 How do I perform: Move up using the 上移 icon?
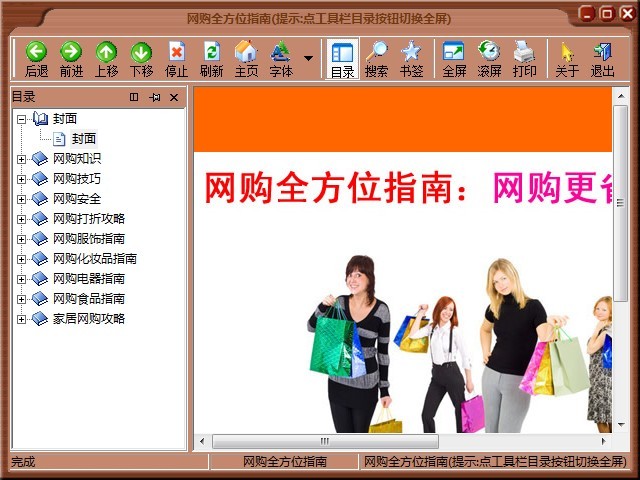coord(106,59)
